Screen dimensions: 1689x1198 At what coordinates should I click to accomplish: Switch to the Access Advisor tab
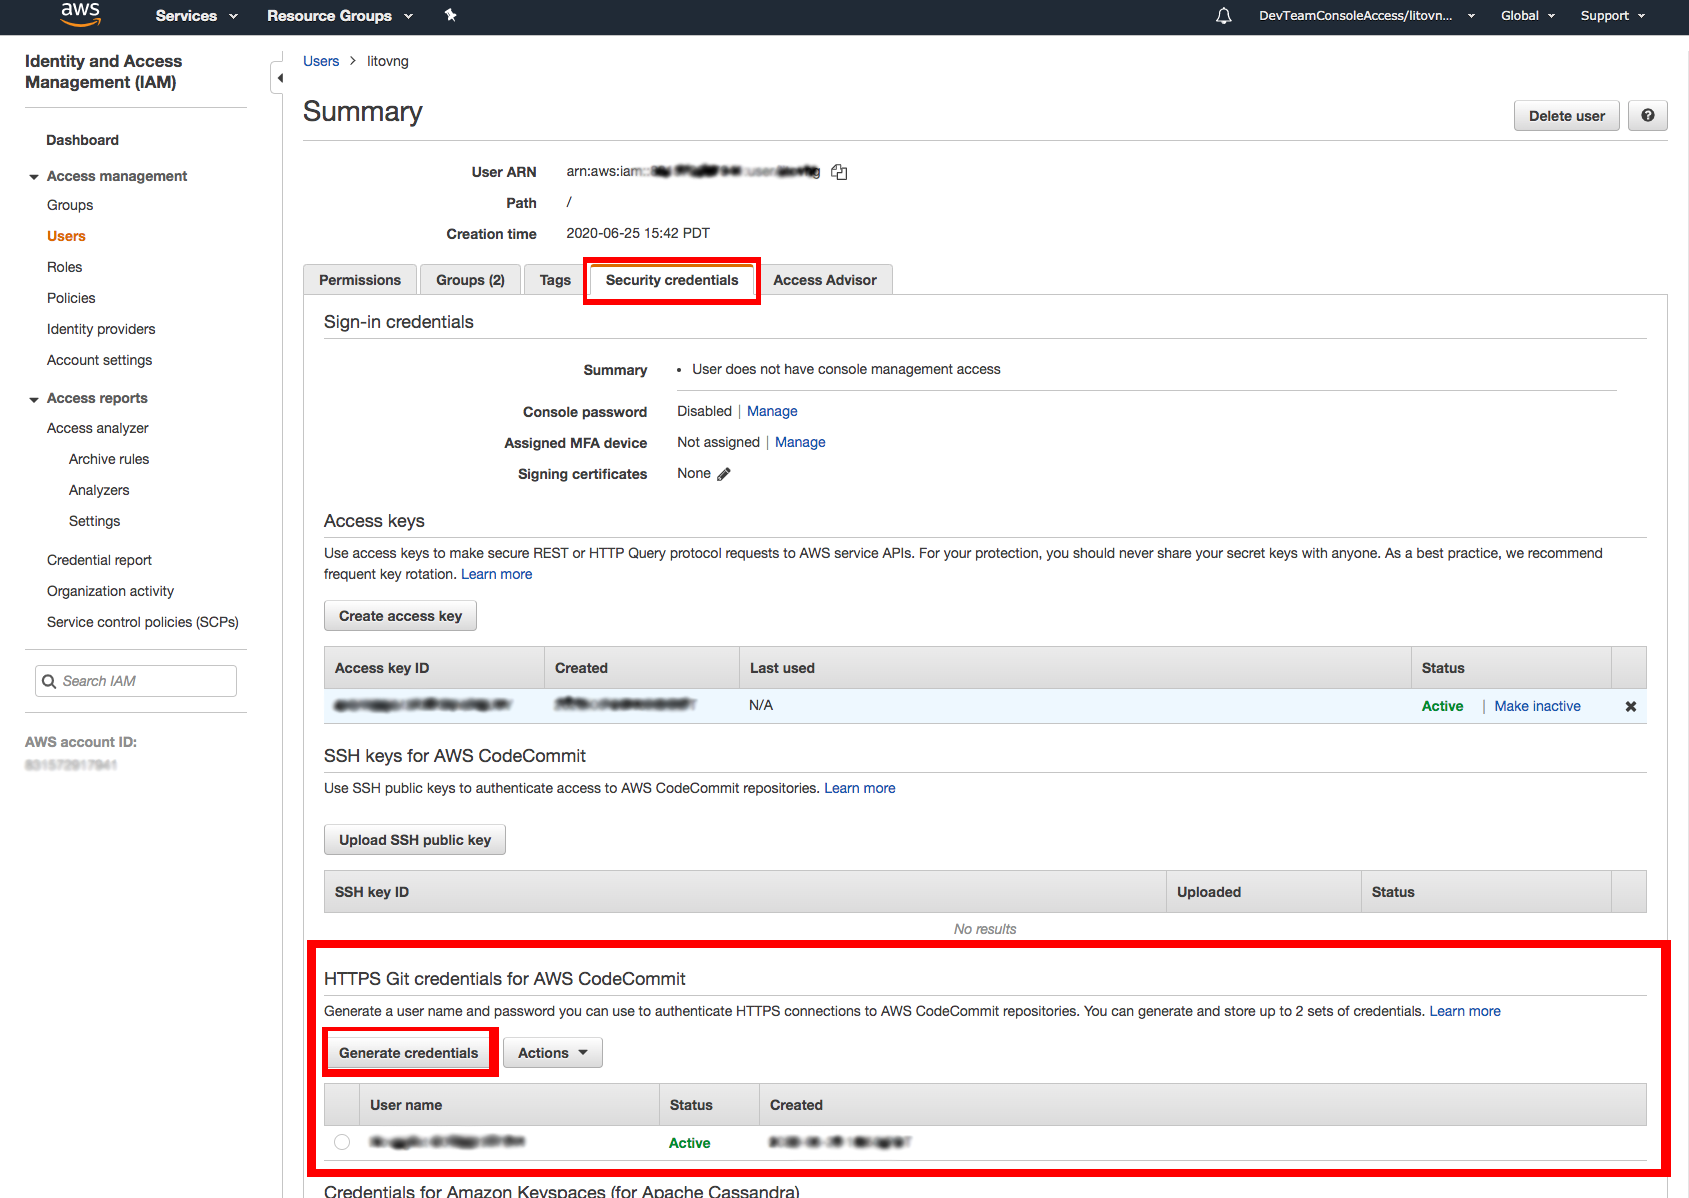tap(825, 280)
